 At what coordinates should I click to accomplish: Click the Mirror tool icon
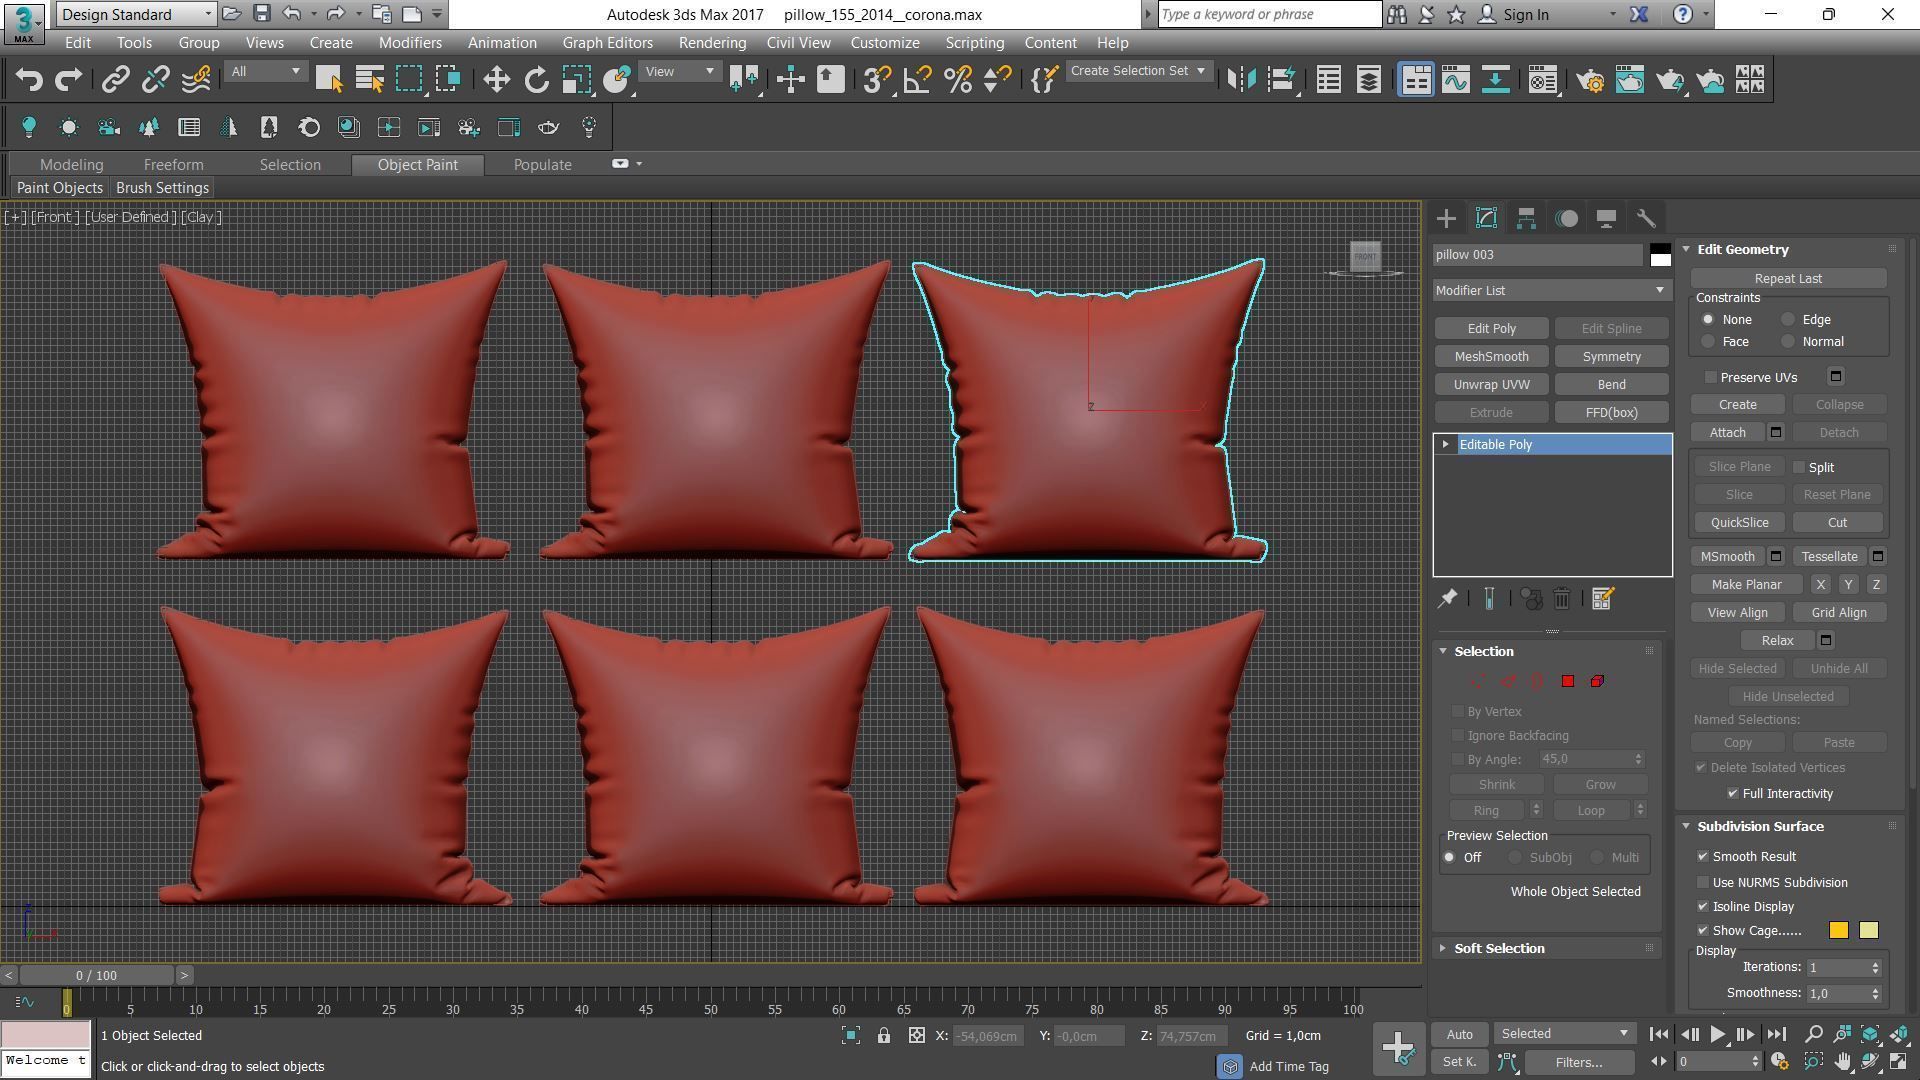tap(1241, 80)
